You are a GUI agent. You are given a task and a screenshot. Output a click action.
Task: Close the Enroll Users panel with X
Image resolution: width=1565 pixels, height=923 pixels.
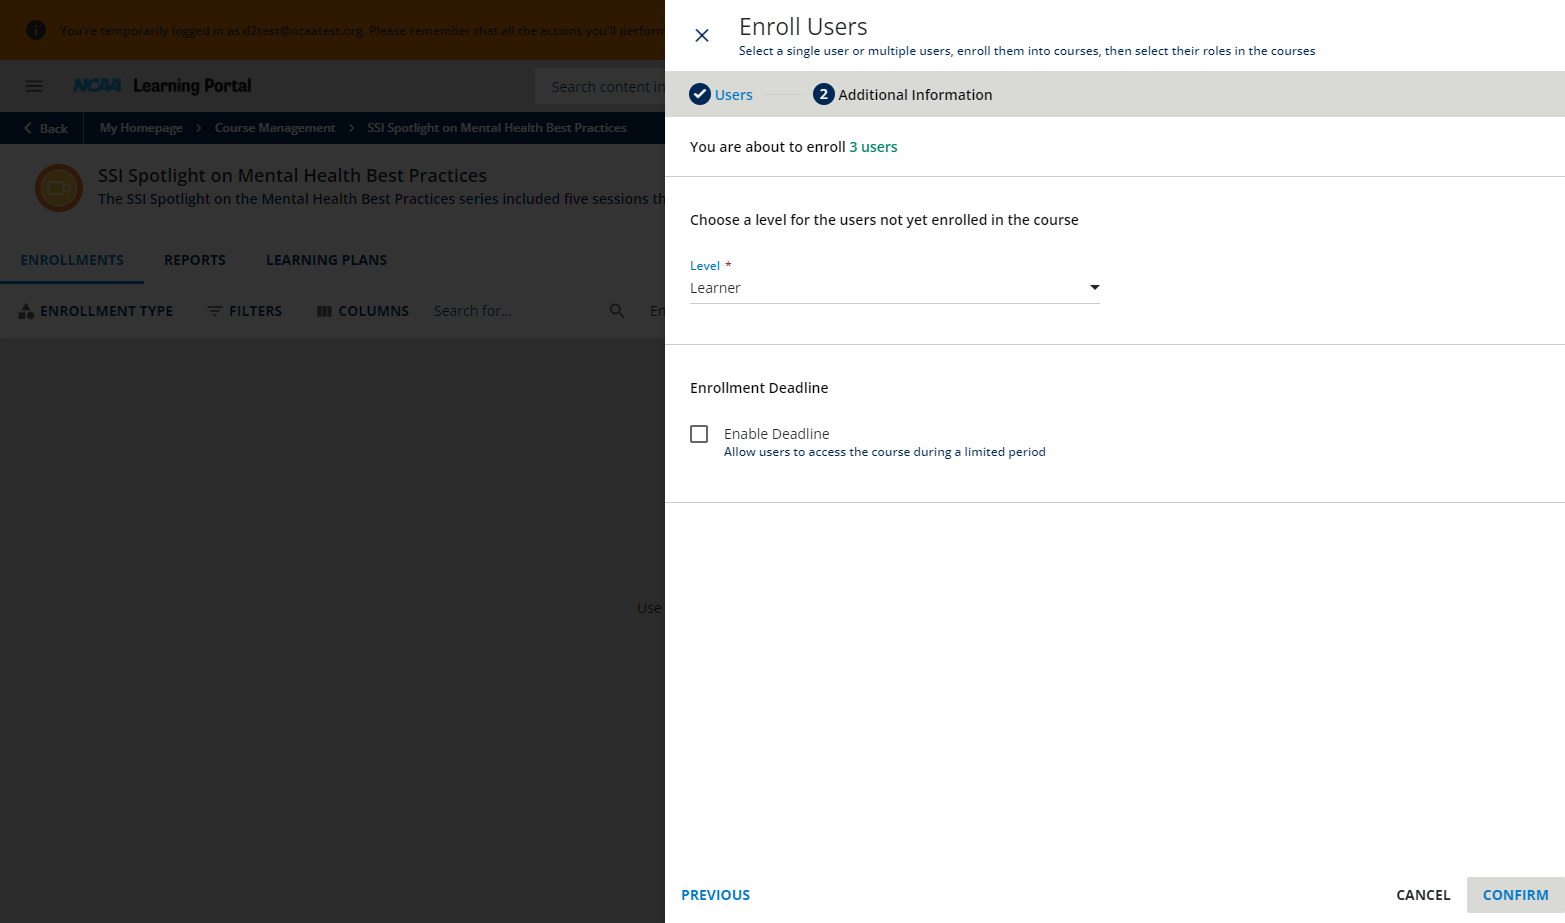click(702, 36)
